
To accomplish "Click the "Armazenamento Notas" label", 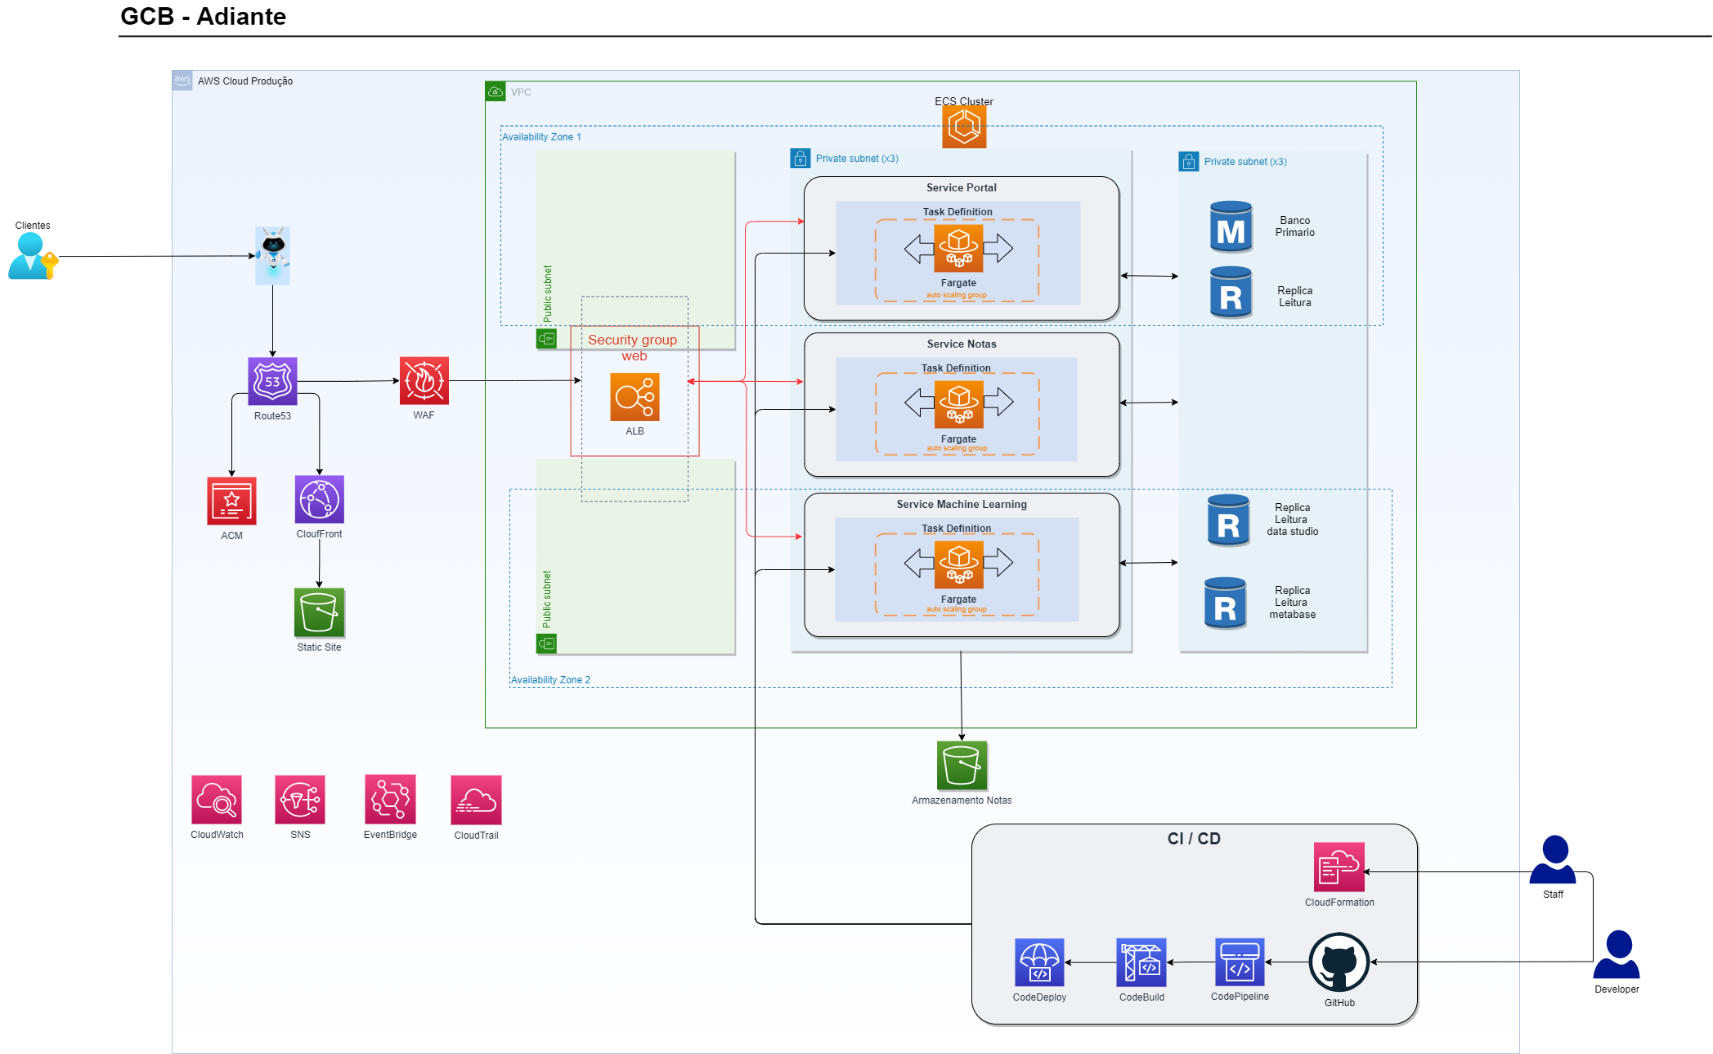I will pos(962,801).
